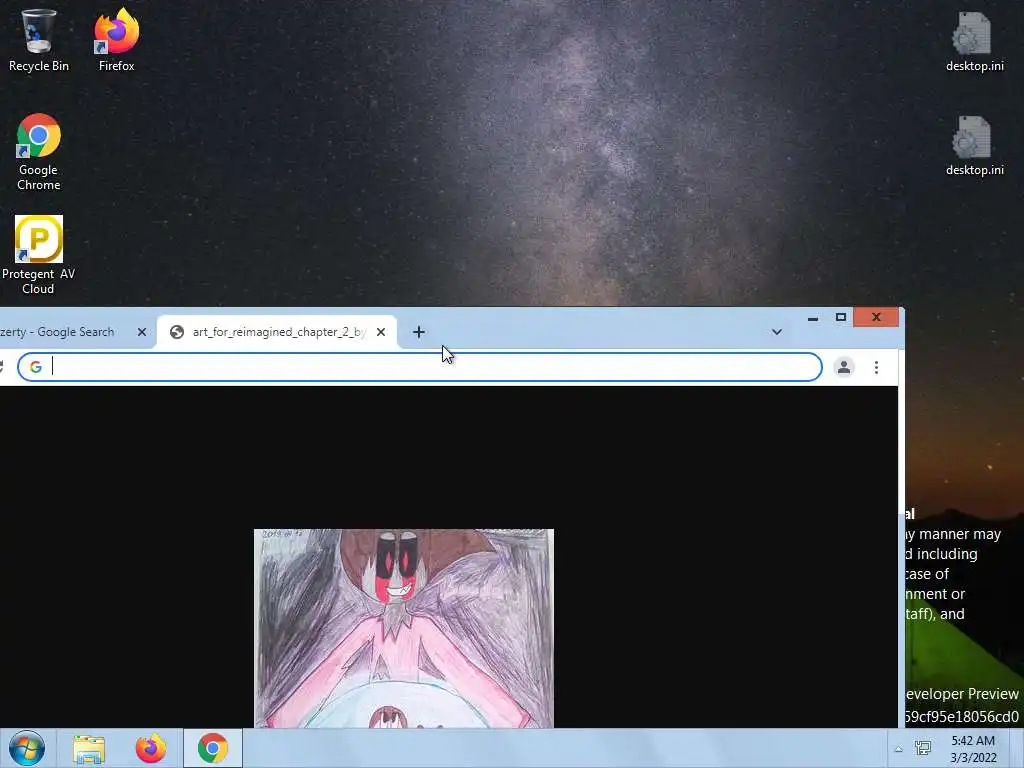Viewport: 1024px width, 768px height.
Task: Open the Chrome three-dot menu
Action: click(x=876, y=367)
